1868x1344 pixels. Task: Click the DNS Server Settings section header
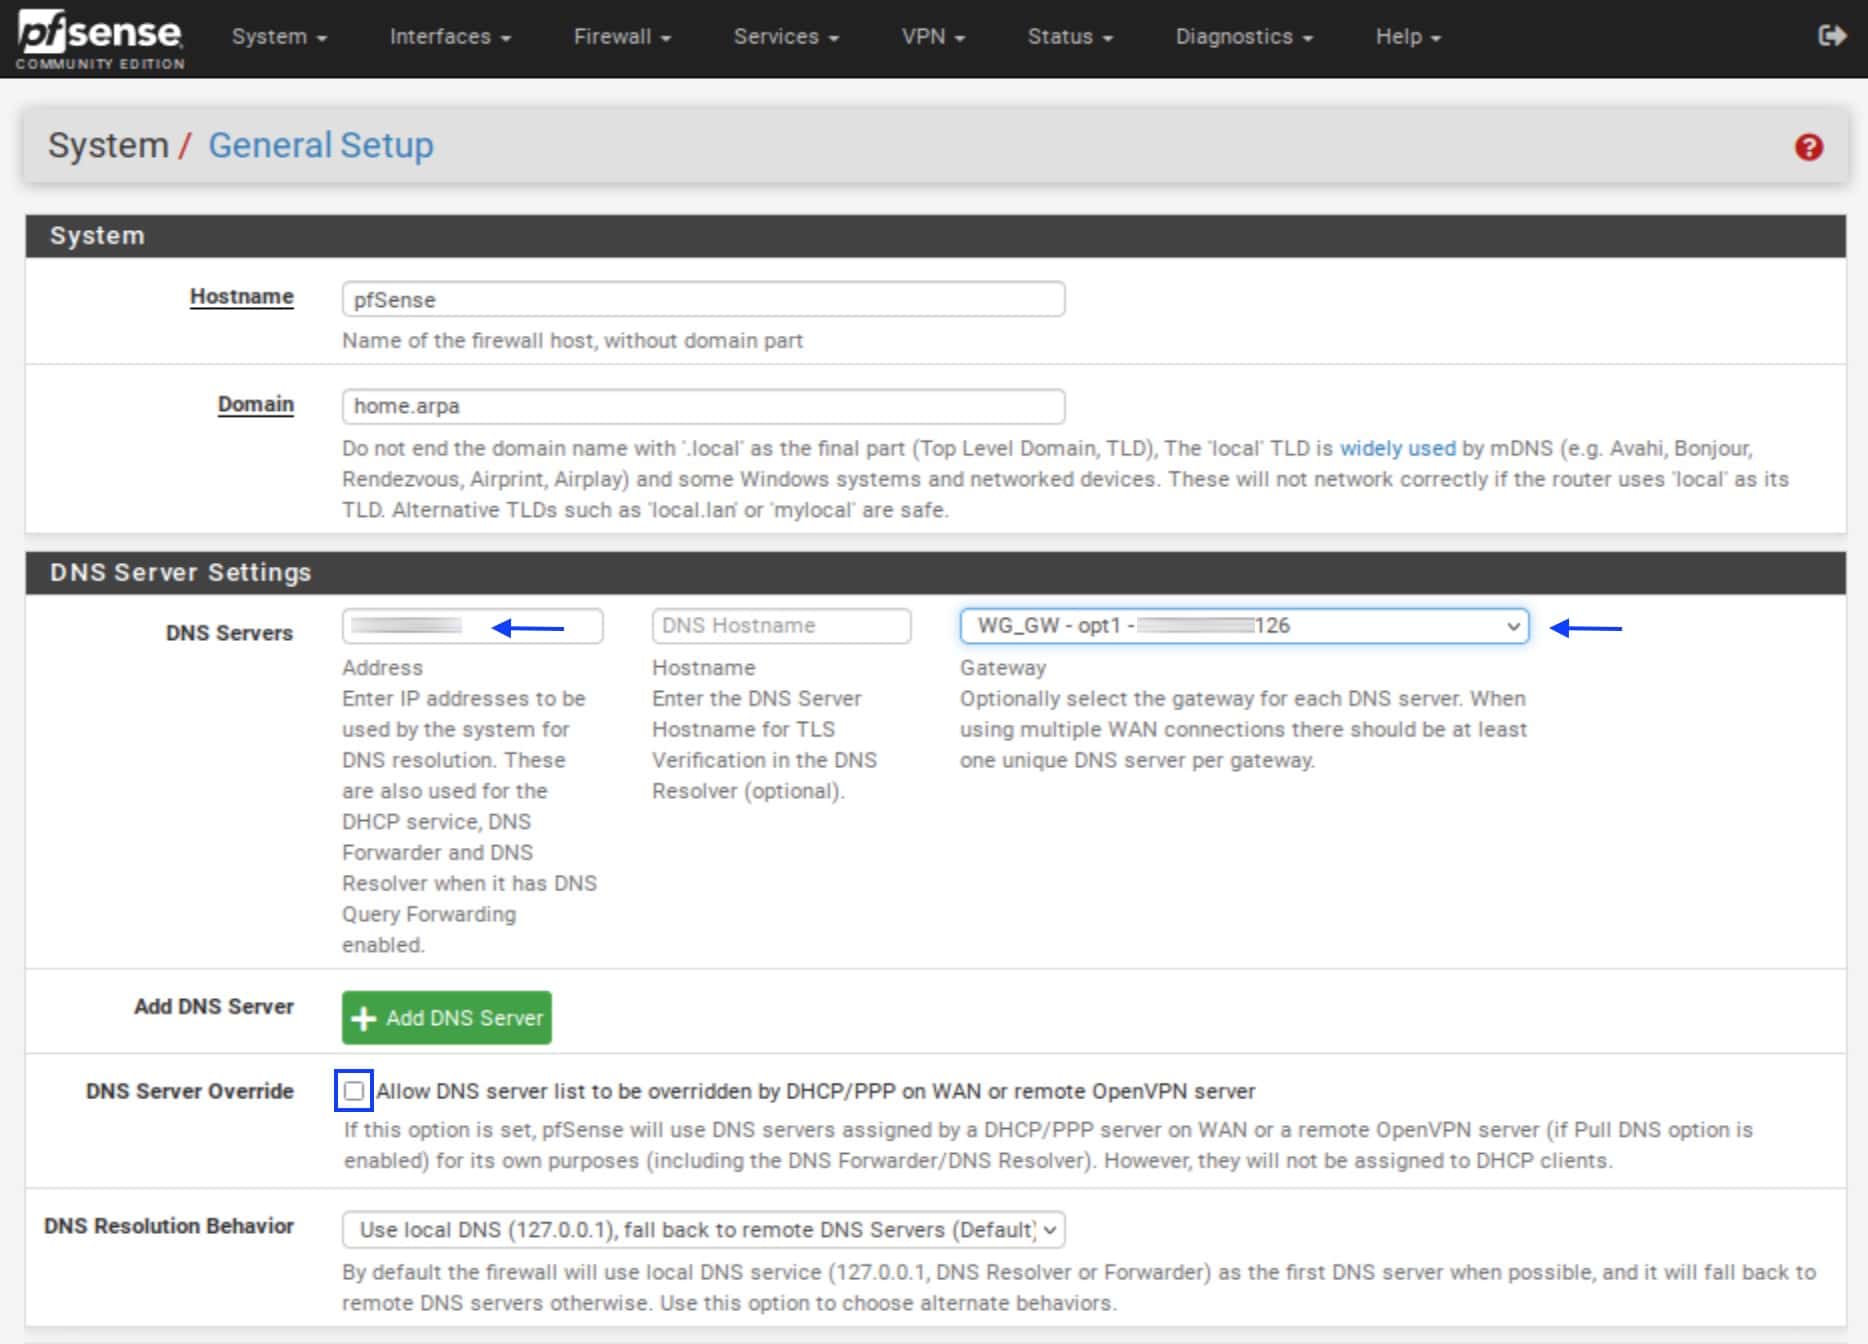935,572
